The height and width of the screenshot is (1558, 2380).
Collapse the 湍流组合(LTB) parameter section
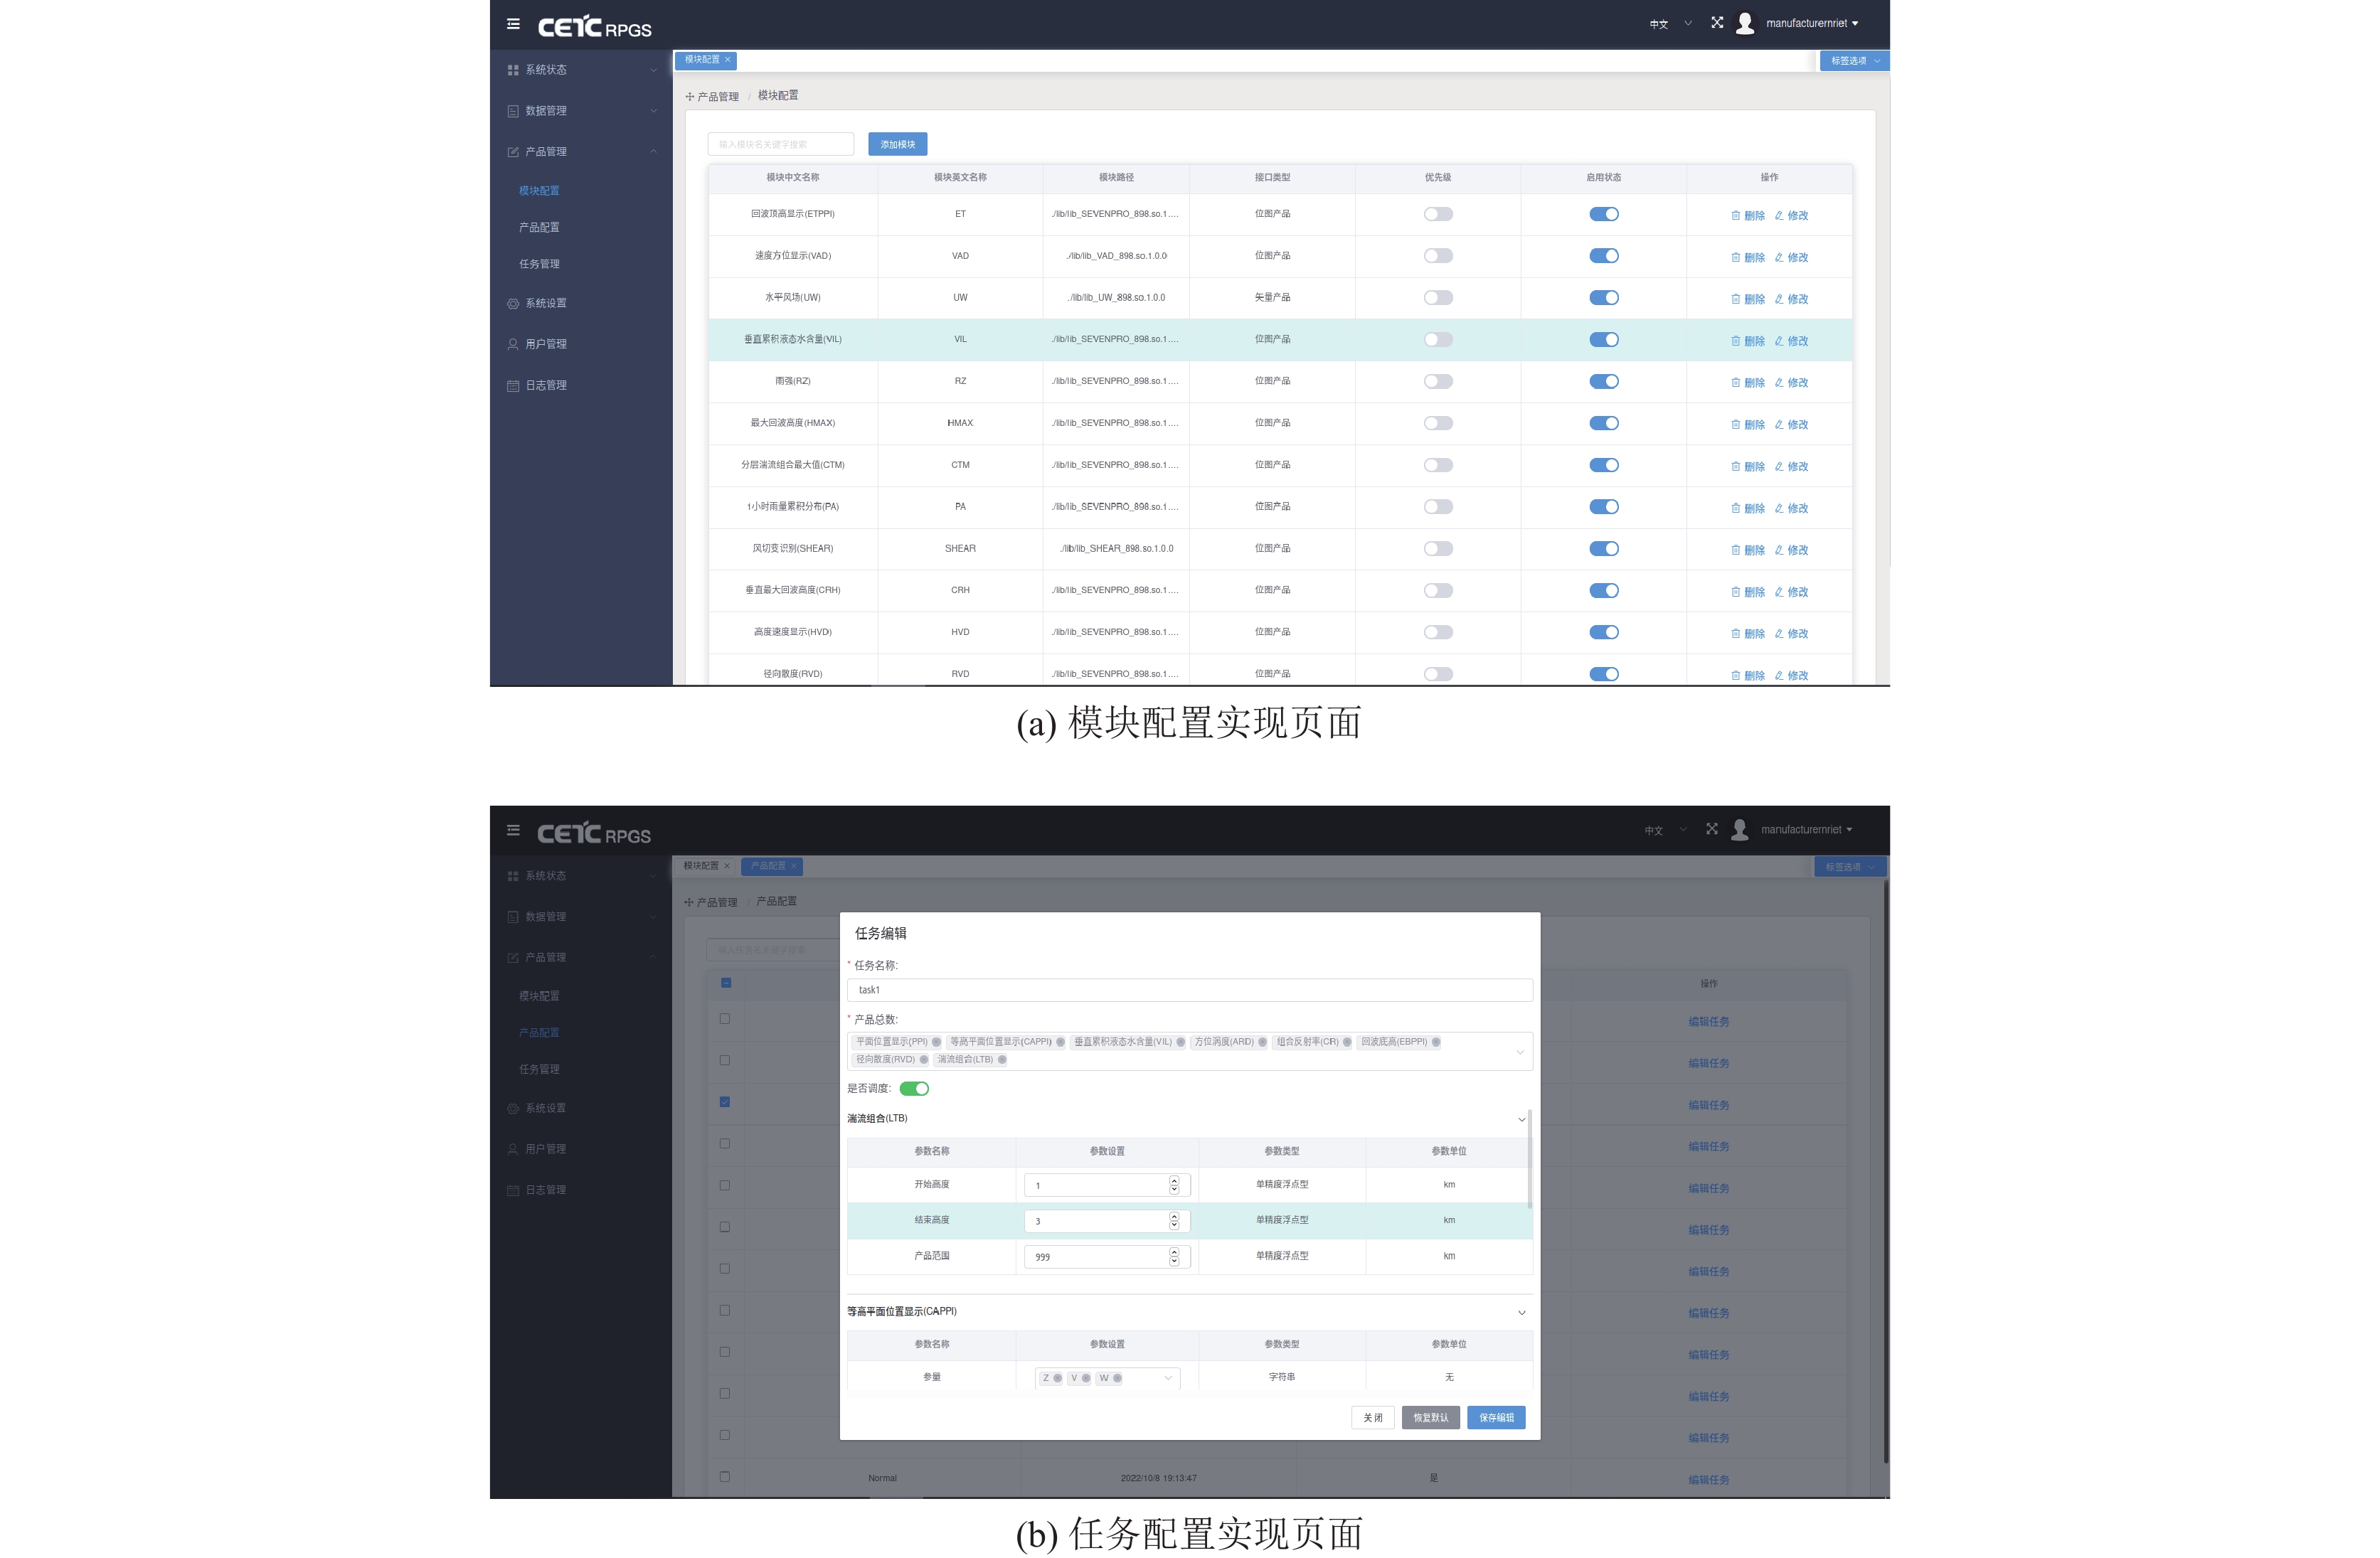coord(1522,1120)
